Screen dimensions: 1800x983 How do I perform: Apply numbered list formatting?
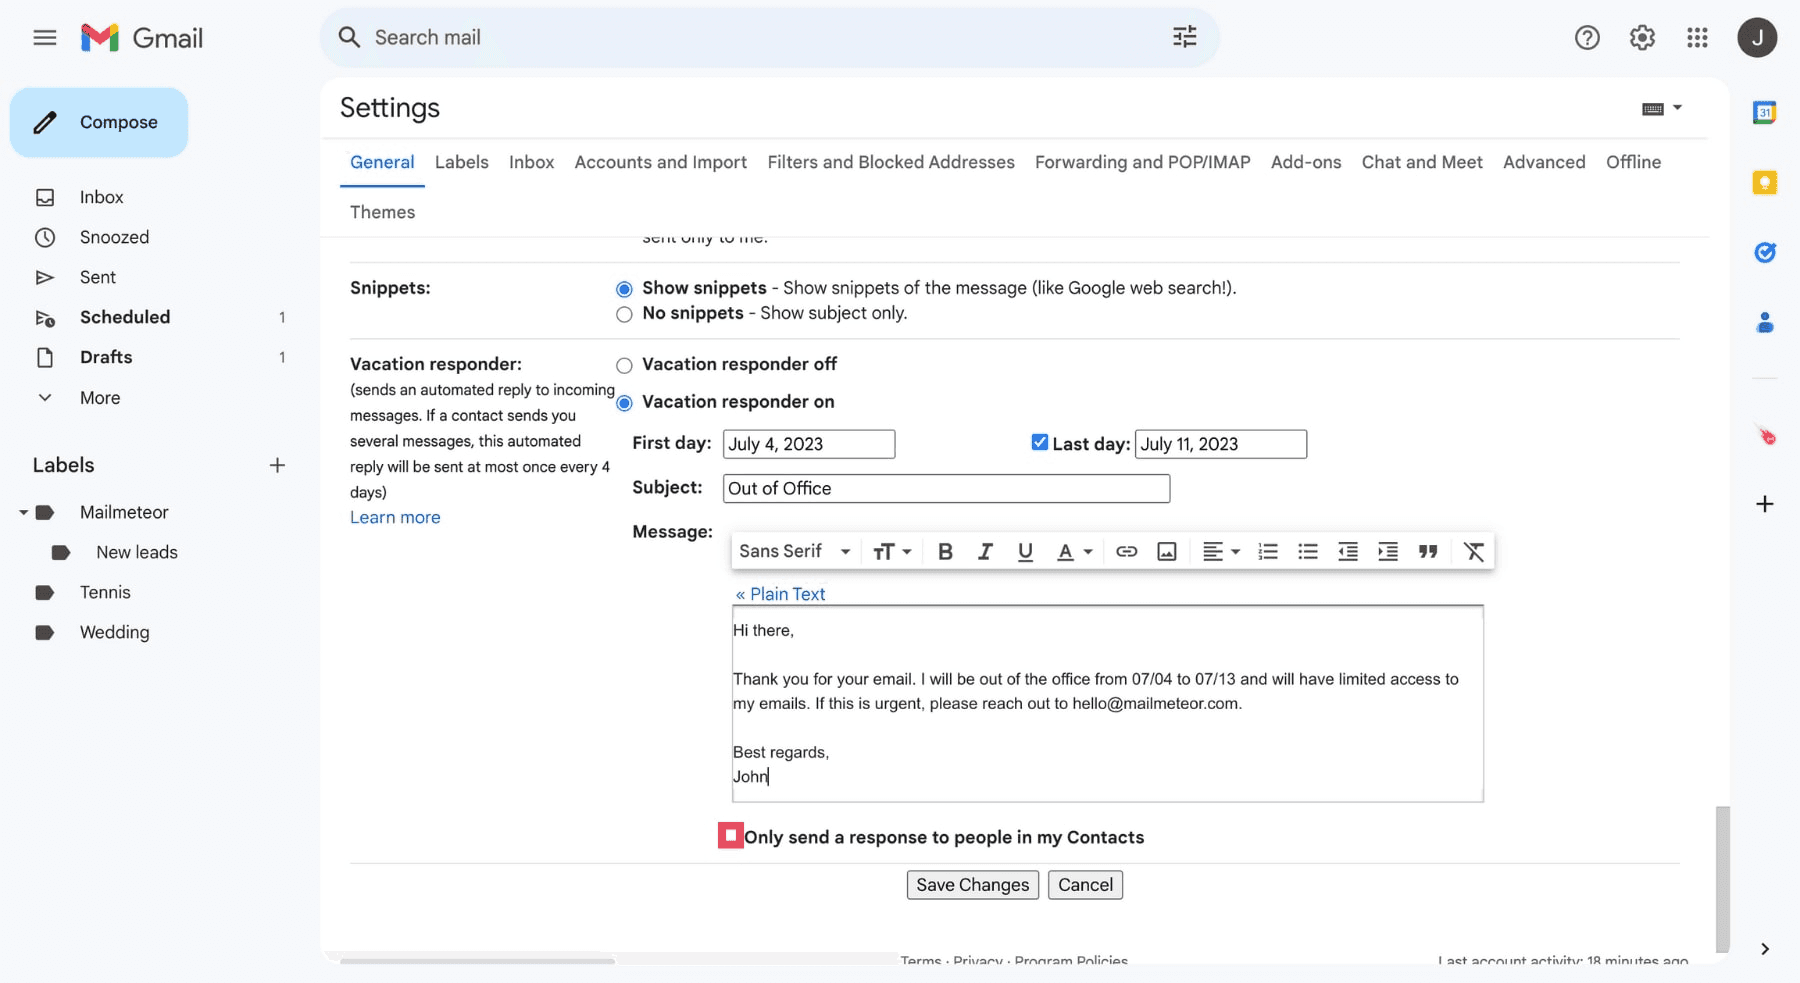click(x=1268, y=551)
